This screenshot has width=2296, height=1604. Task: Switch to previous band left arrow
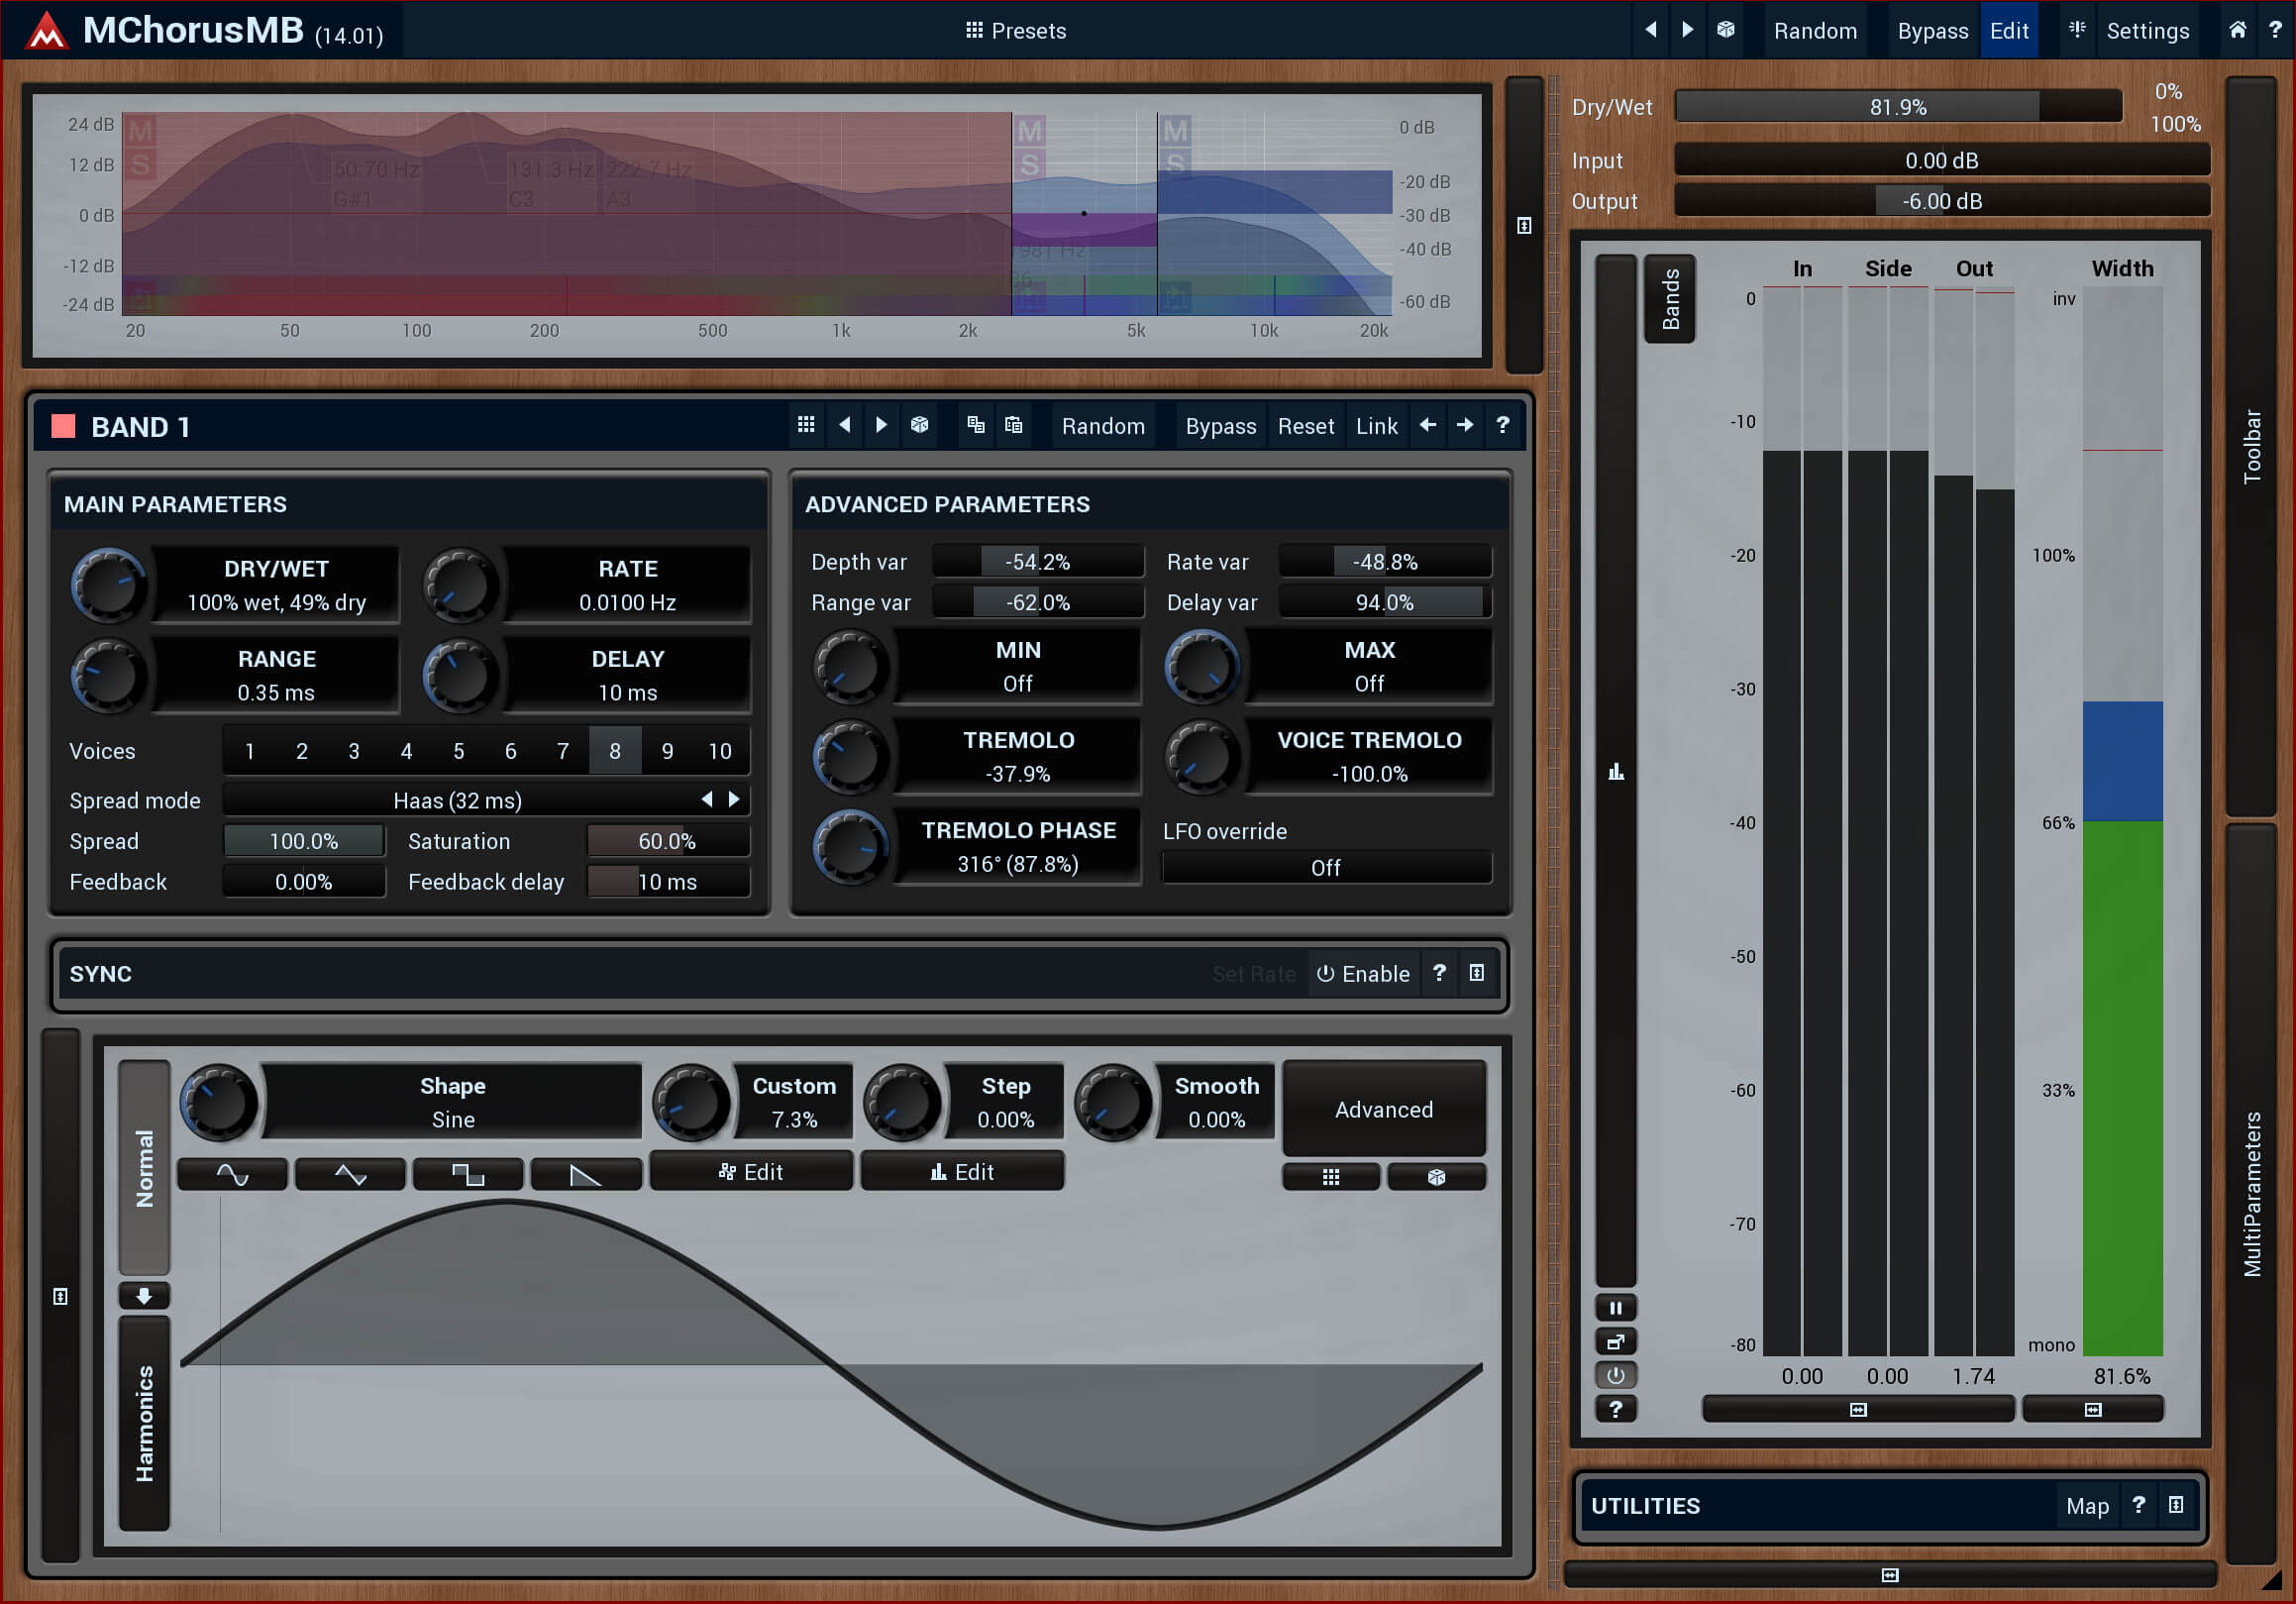point(1427,425)
